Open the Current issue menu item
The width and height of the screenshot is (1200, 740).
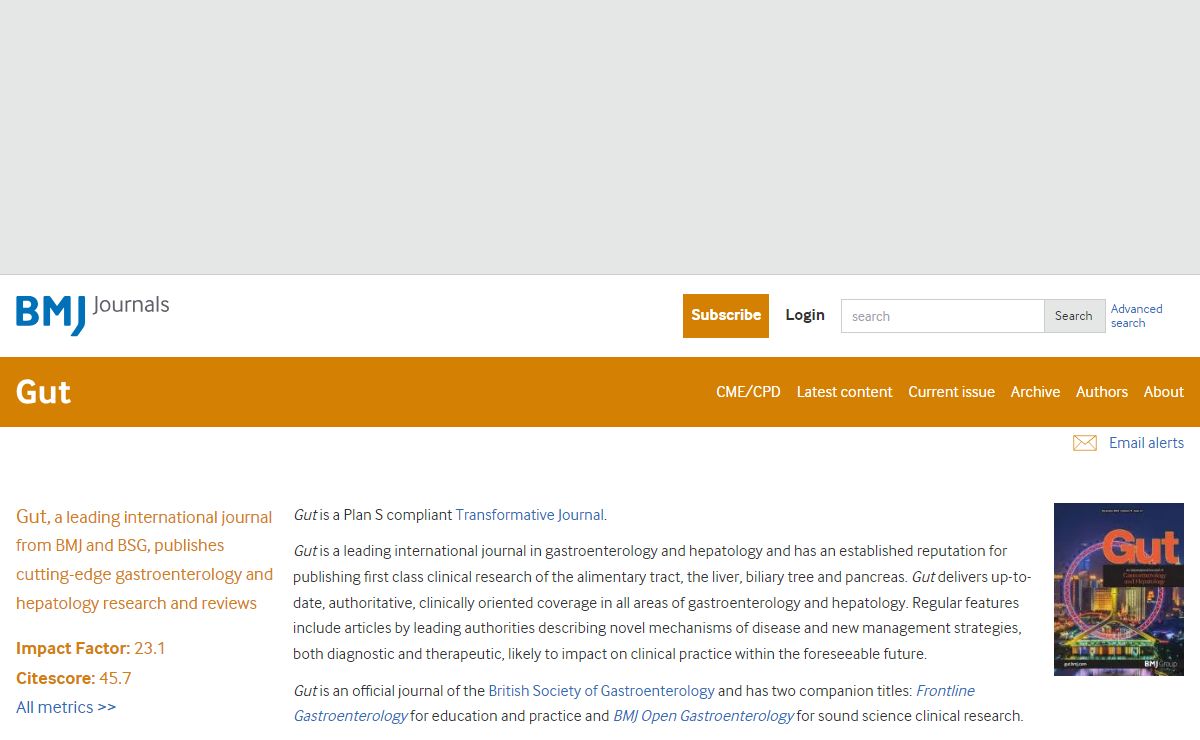[x=951, y=392]
